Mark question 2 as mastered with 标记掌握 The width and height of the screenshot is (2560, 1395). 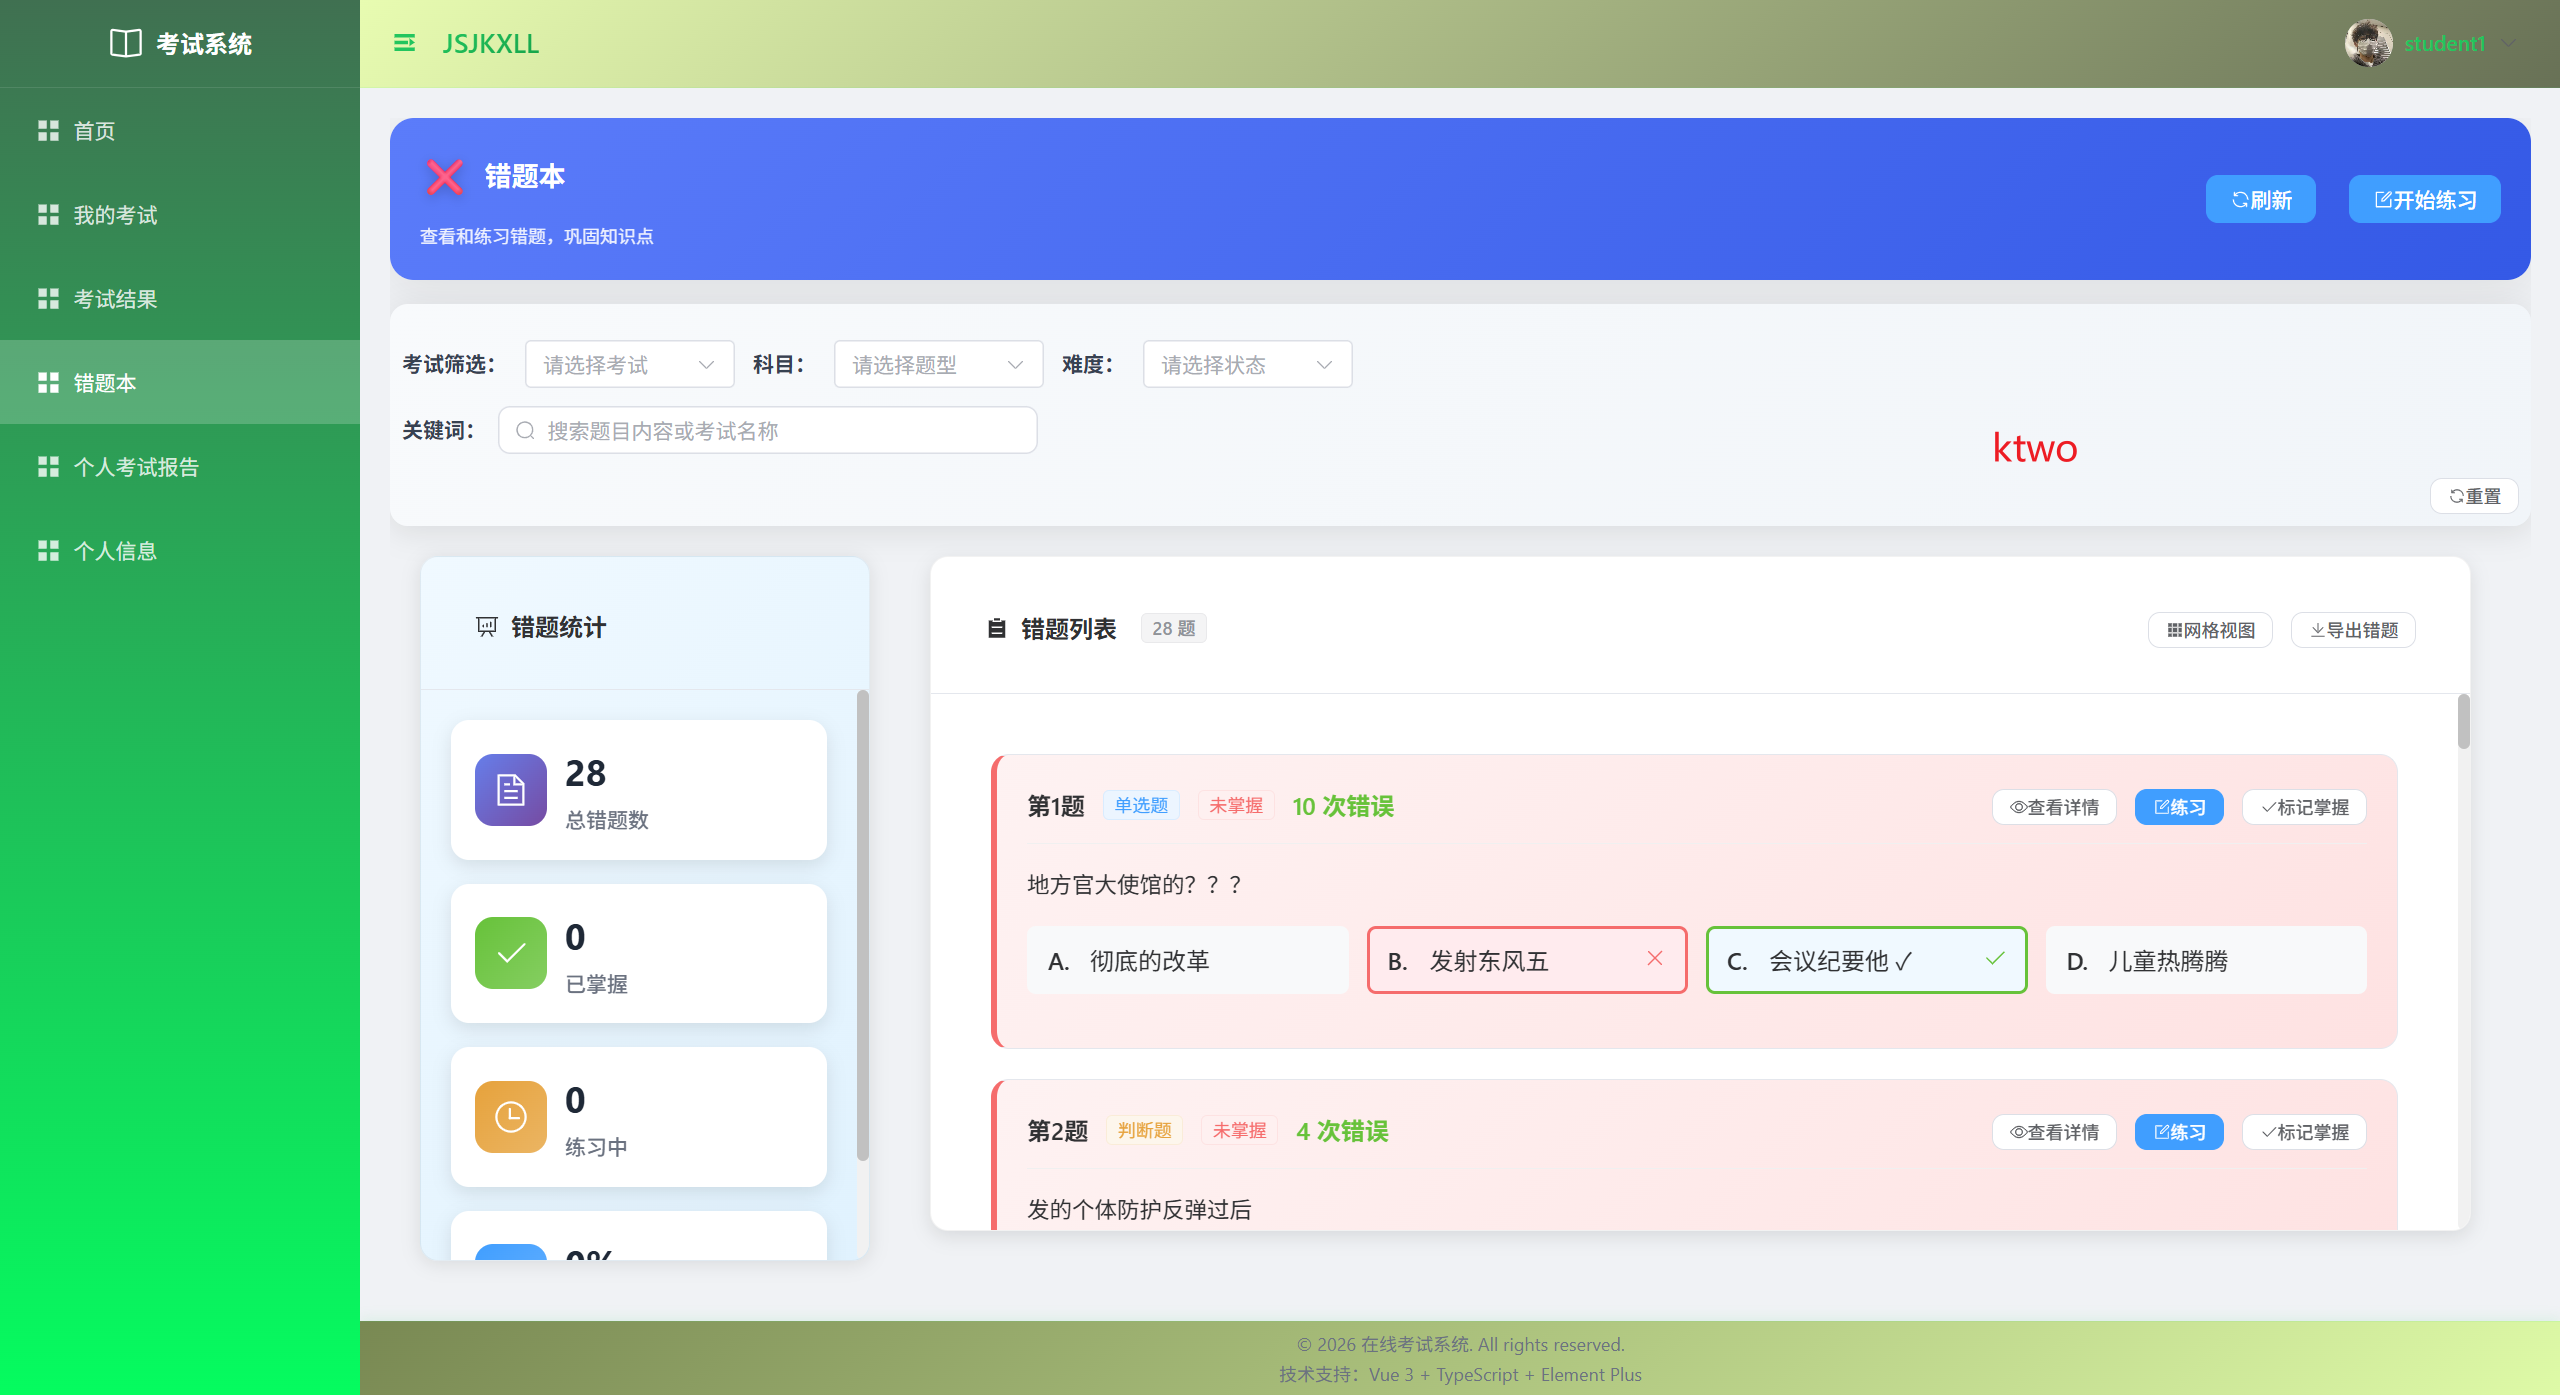pos(2304,1132)
